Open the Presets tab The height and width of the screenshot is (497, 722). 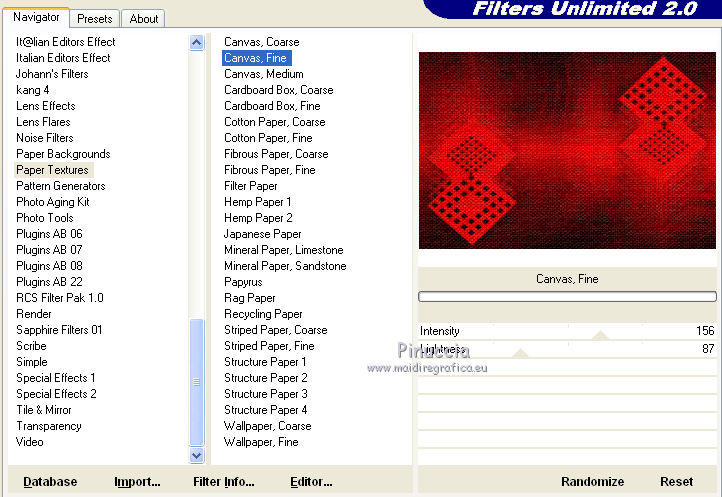click(x=95, y=19)
